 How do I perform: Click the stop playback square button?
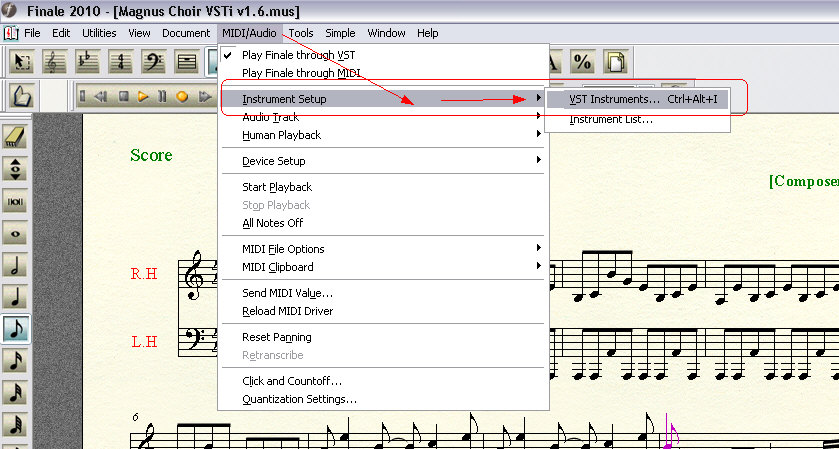(x=124, y=96)
